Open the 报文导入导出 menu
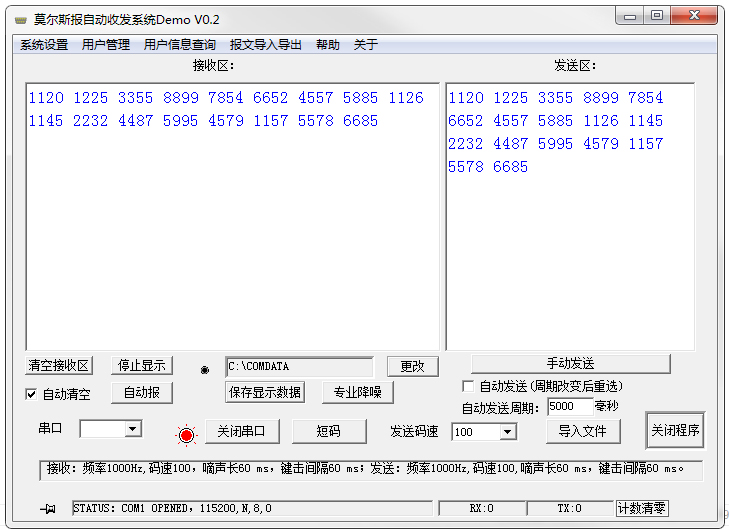This screenshot has width=729, height=531. coord(265,45)
